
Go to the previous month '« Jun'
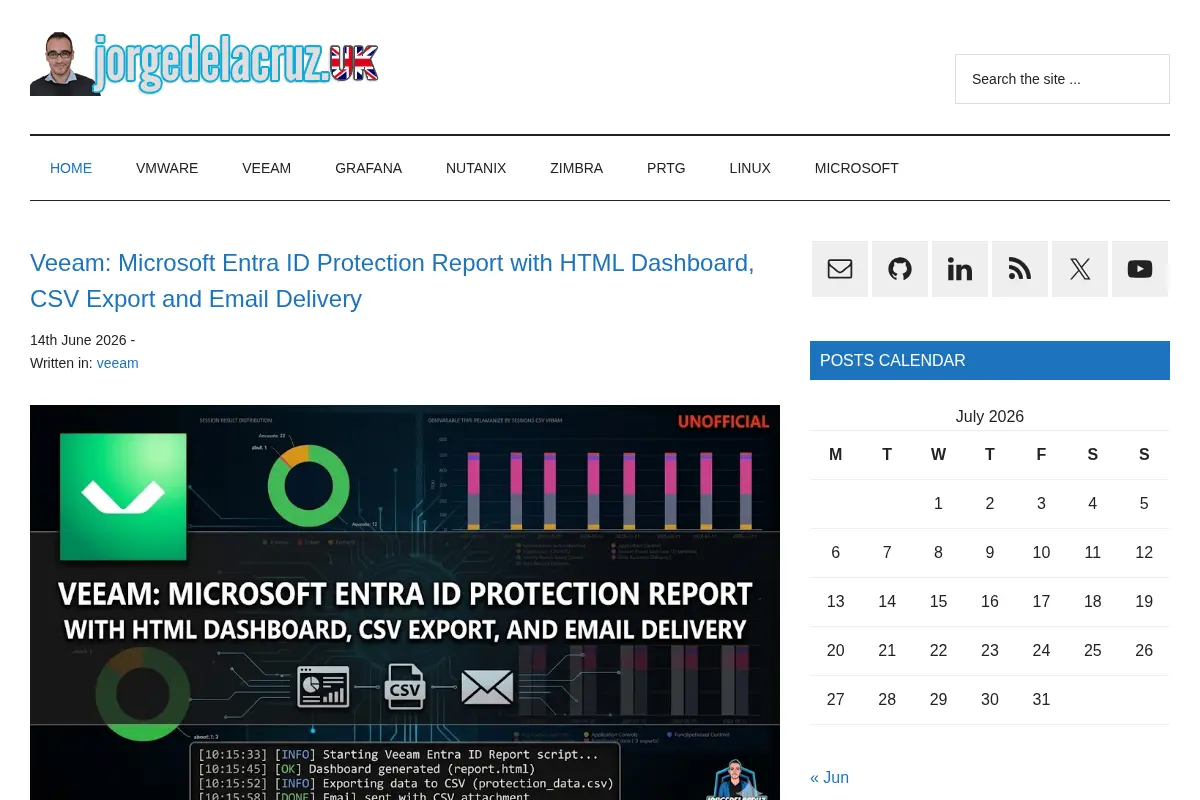pos(829,777)
